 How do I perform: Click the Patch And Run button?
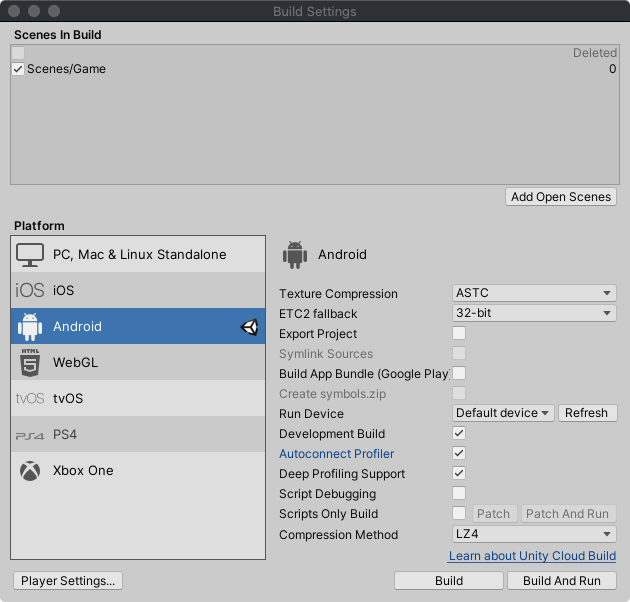pyautogui.click(x=568, y=514)
